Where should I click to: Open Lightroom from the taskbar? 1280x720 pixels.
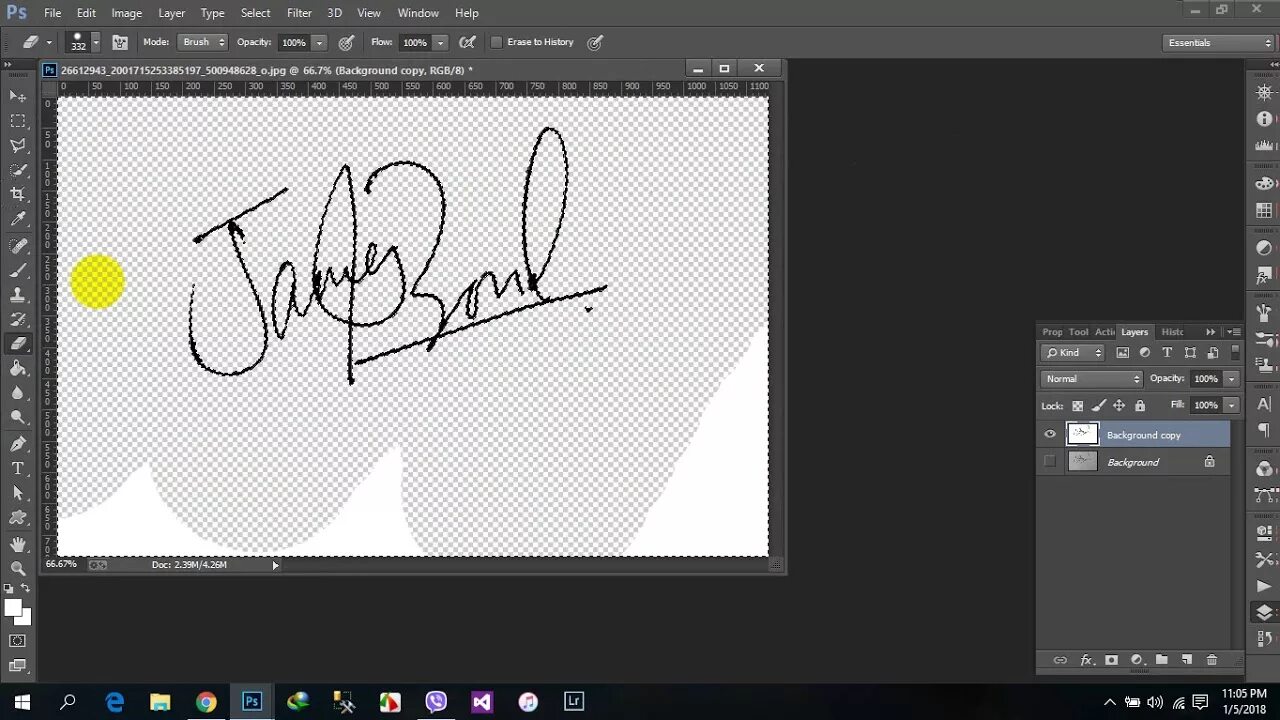coord(574,702)
